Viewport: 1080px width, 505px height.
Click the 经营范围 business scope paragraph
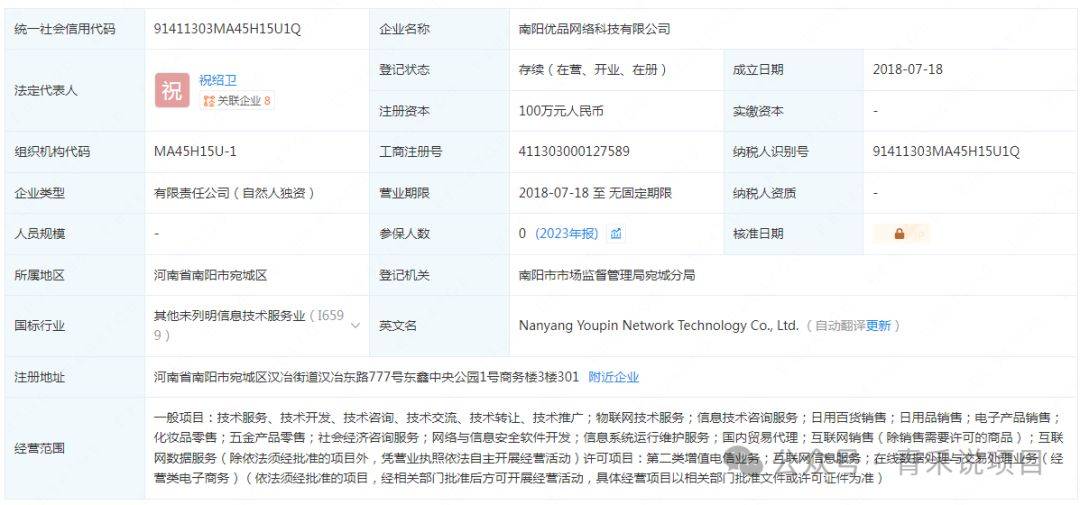click(x=609, y=448)
